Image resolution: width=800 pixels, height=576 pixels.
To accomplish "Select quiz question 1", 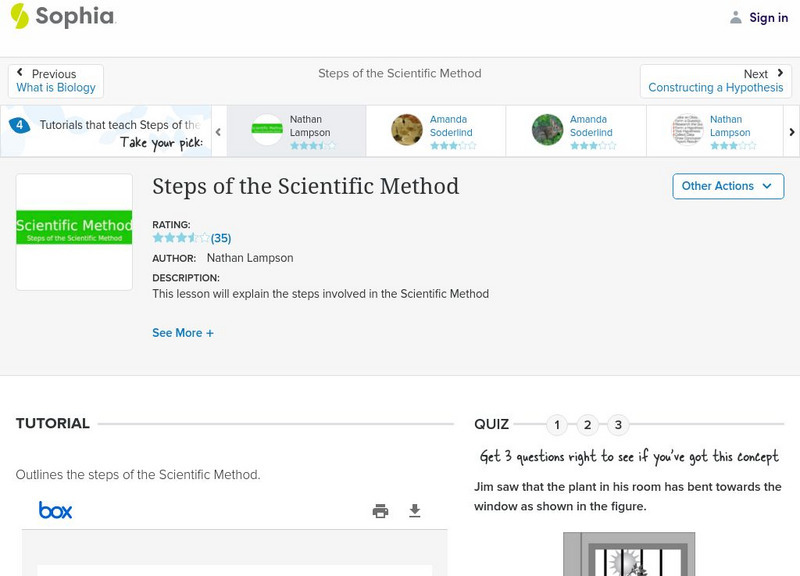I will 557,425.
